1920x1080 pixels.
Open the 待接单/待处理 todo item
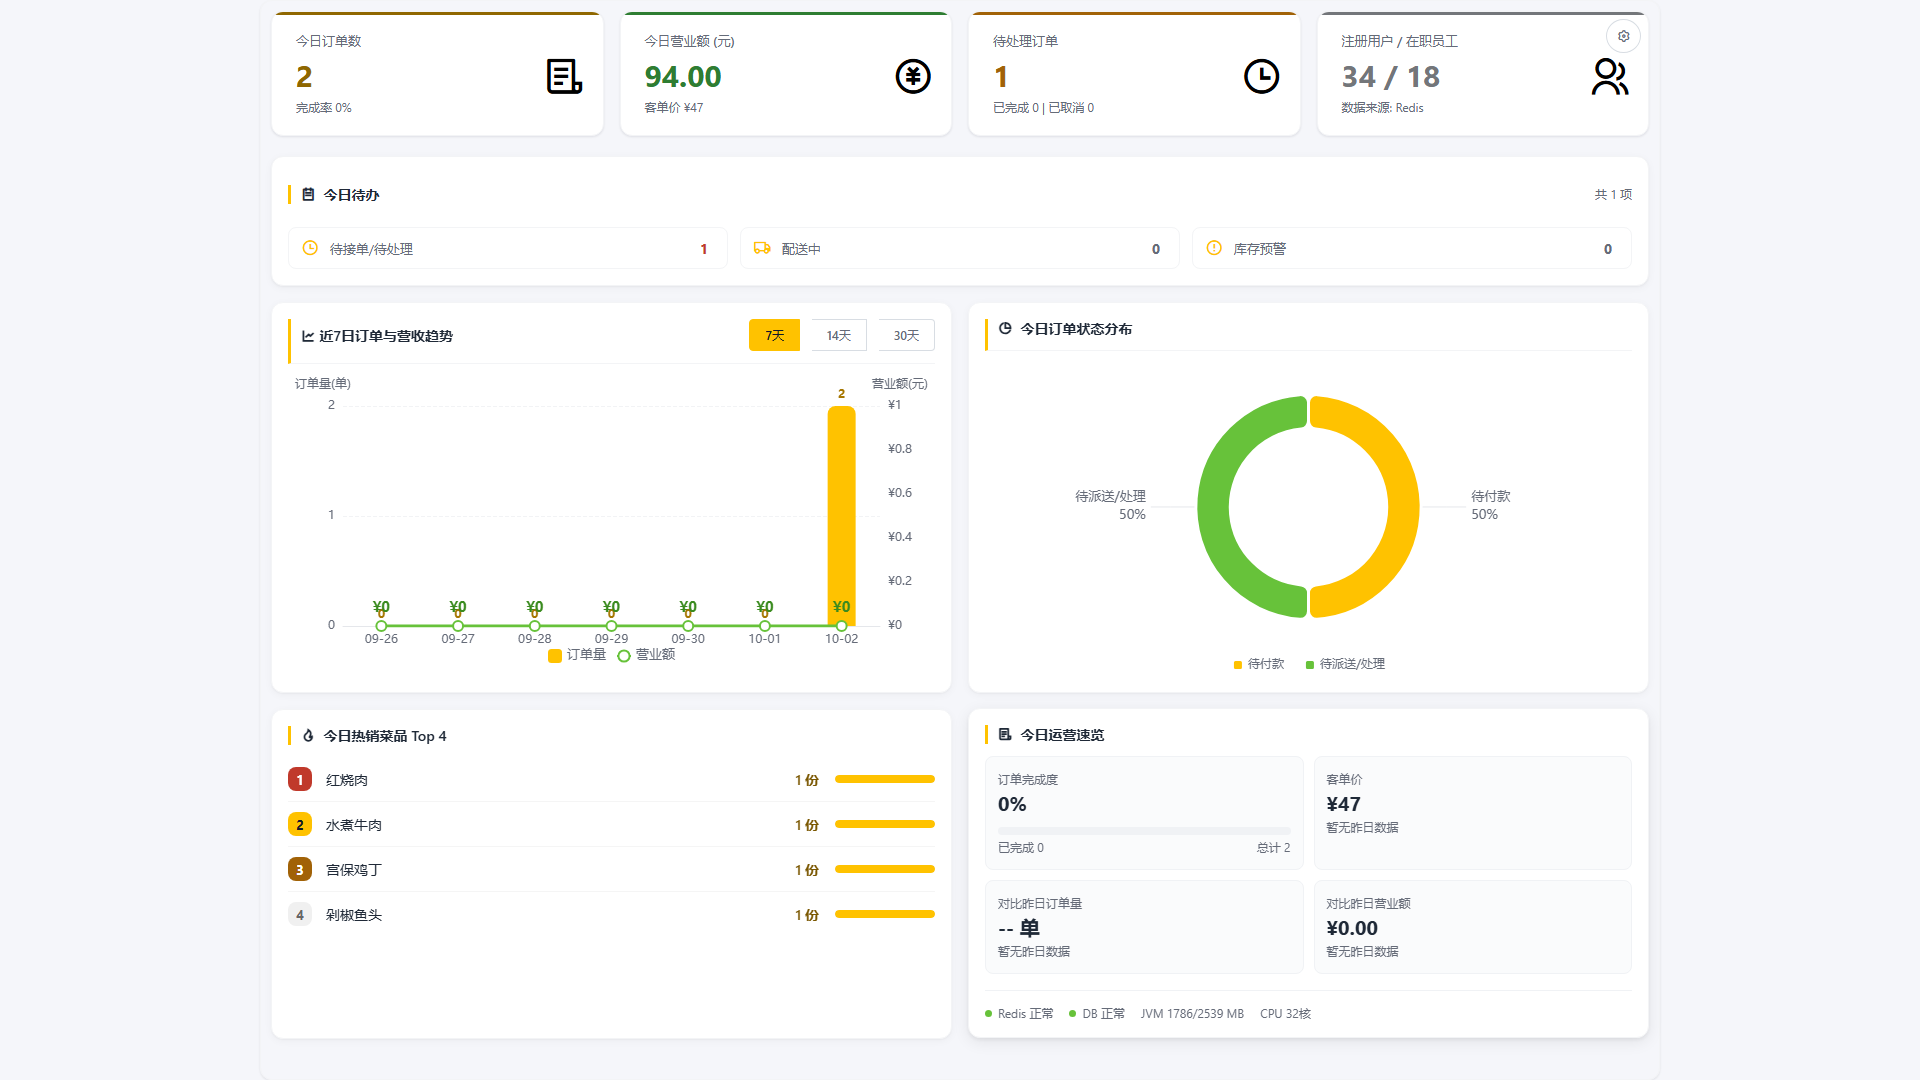[508, 248]
